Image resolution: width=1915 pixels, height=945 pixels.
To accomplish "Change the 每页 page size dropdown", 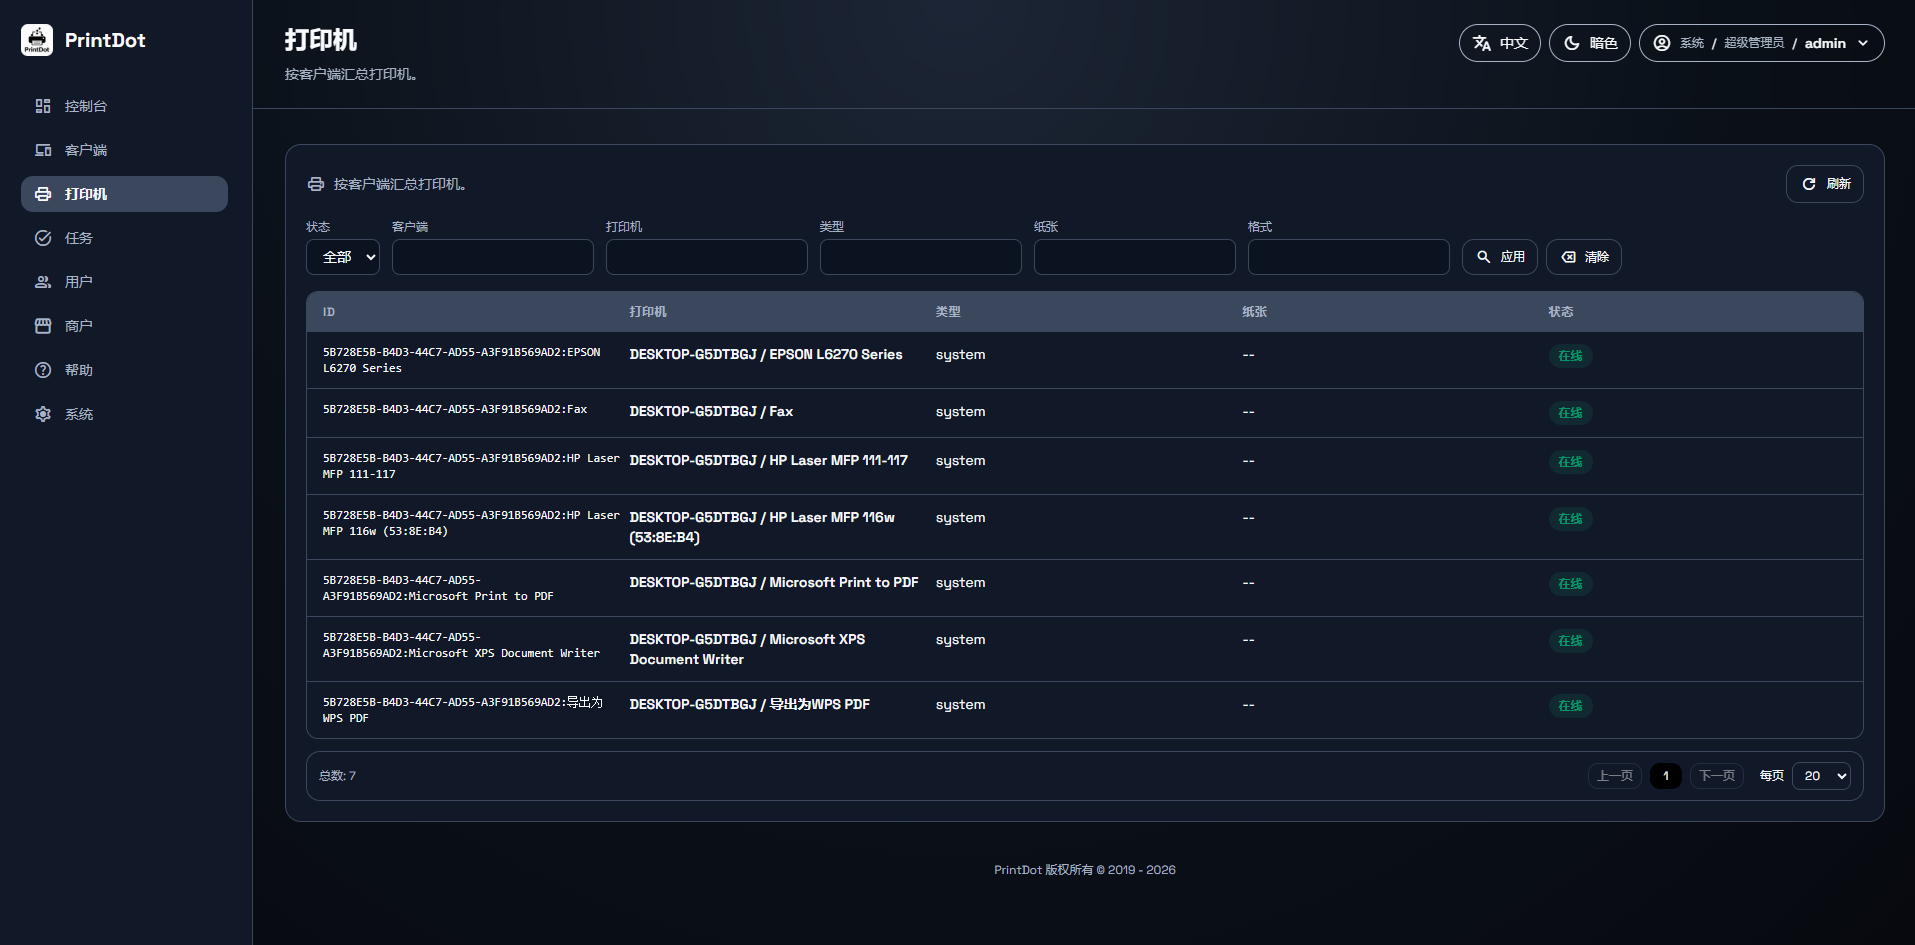I will [1820, 776].
